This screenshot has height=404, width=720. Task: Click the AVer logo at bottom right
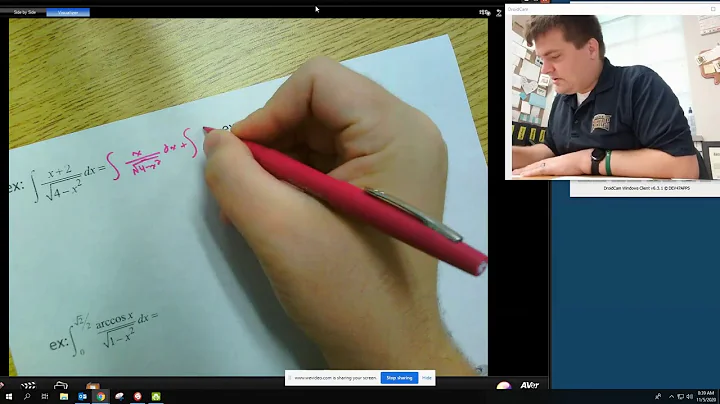529,385
